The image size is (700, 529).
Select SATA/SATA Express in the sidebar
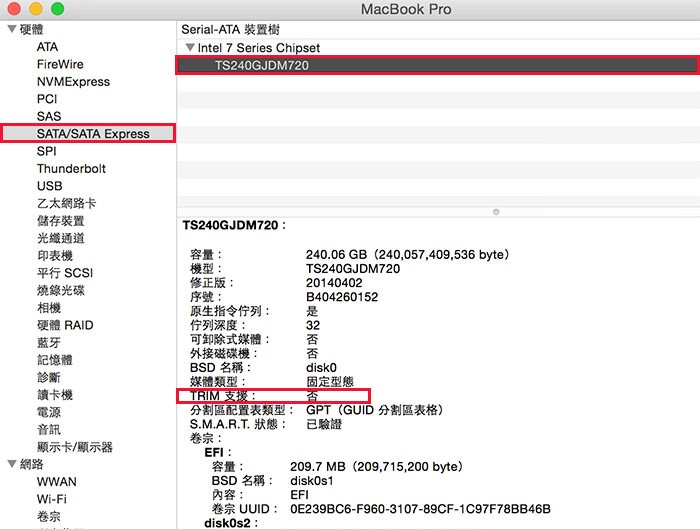tap(88, 133)
